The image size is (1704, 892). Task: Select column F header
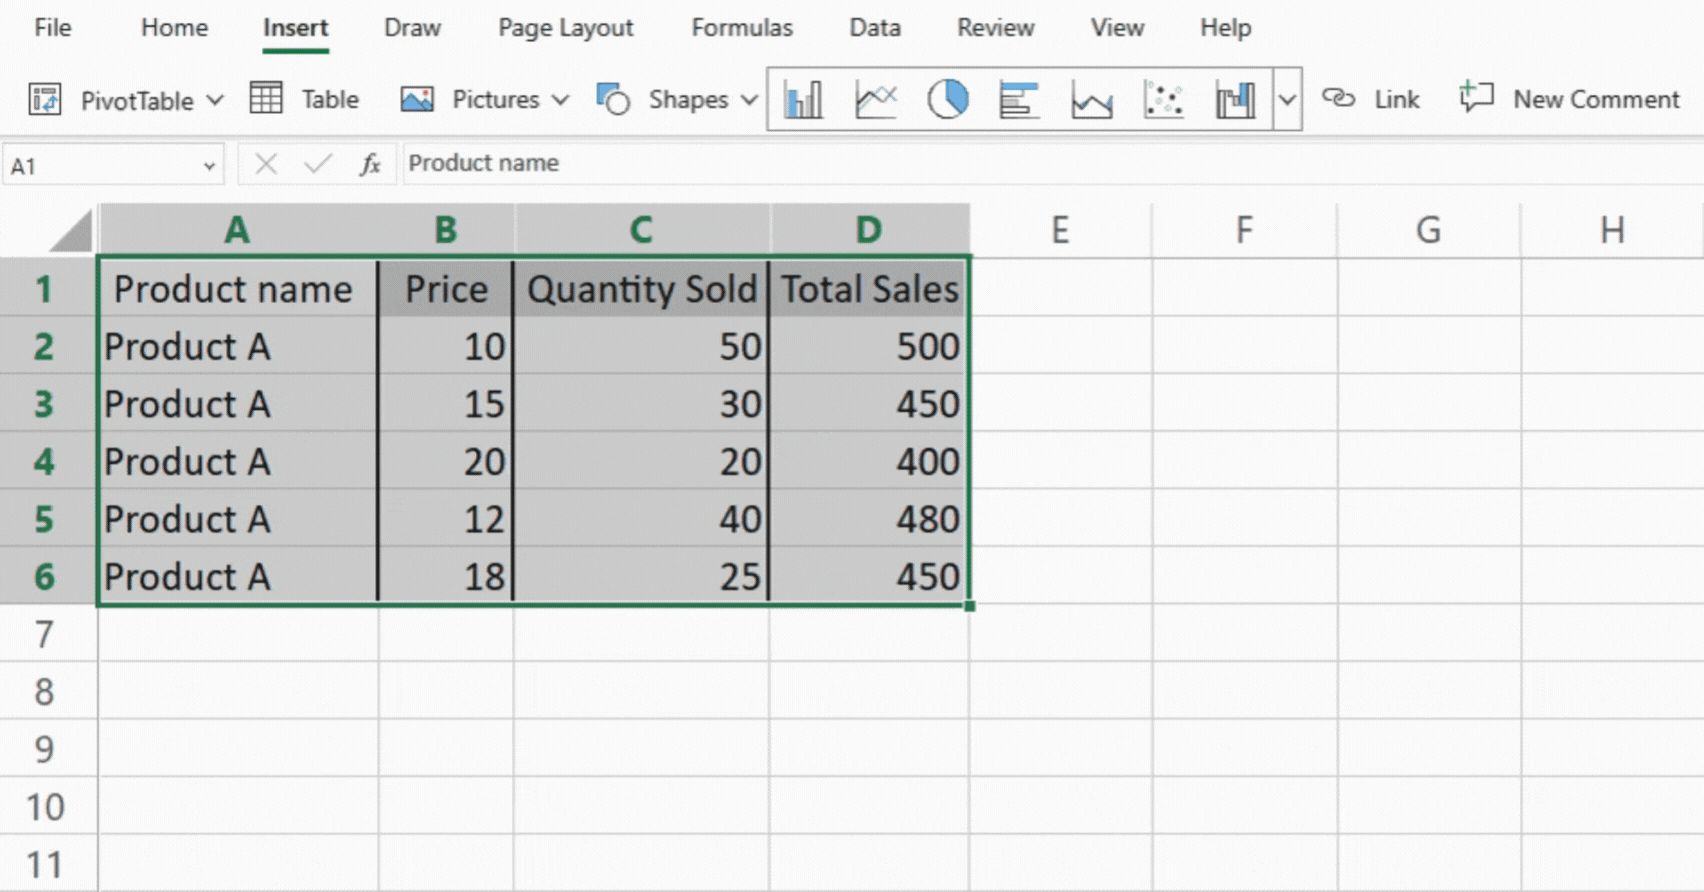click(x=1244, y=230)
